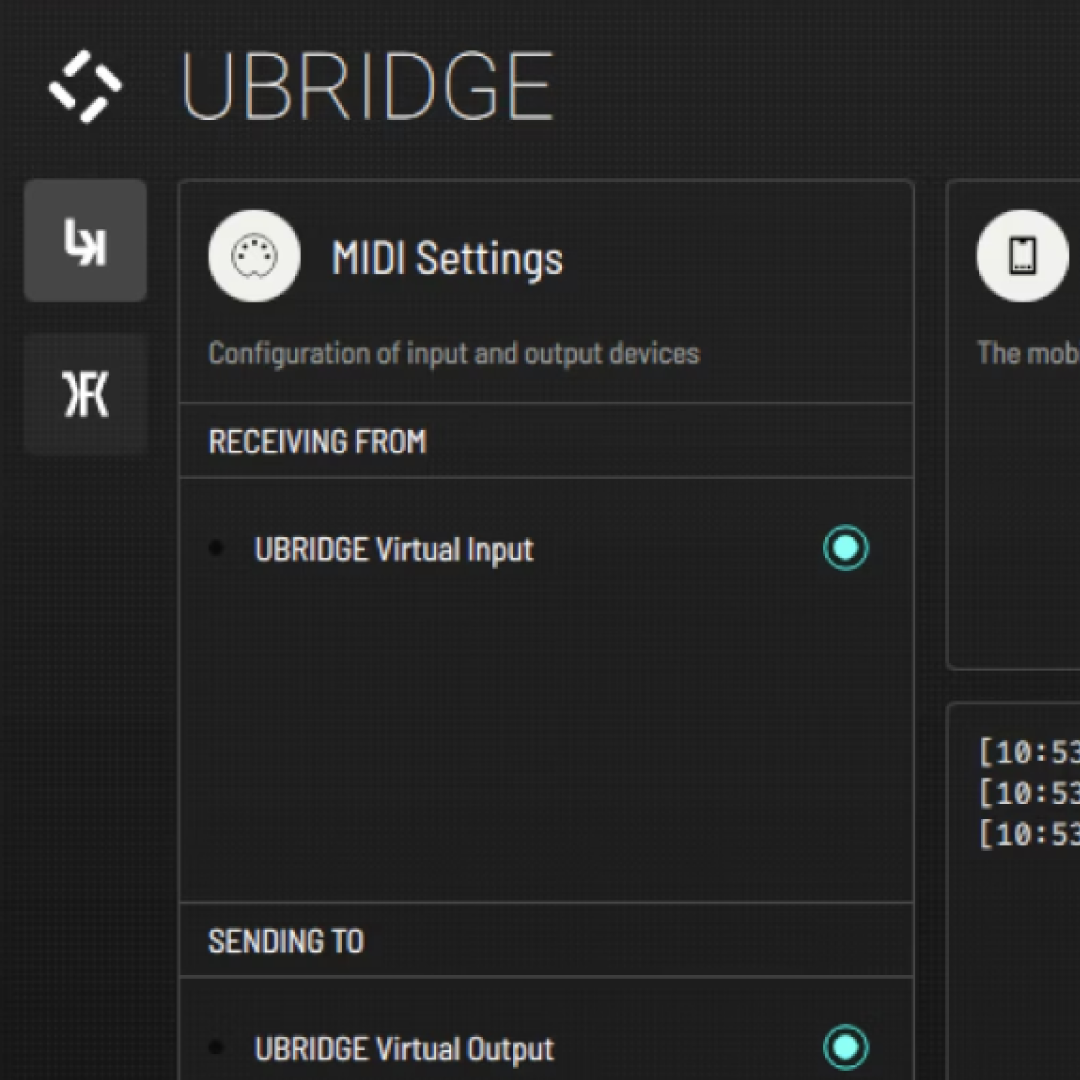Select the UBRIDGE Virtual Output label
The height and width of the screenshot is (1080, 1080).
[404, 1049]
